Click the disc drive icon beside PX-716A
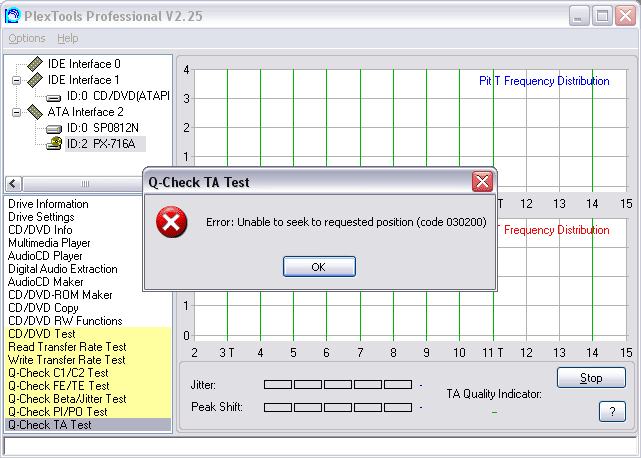 54,144
